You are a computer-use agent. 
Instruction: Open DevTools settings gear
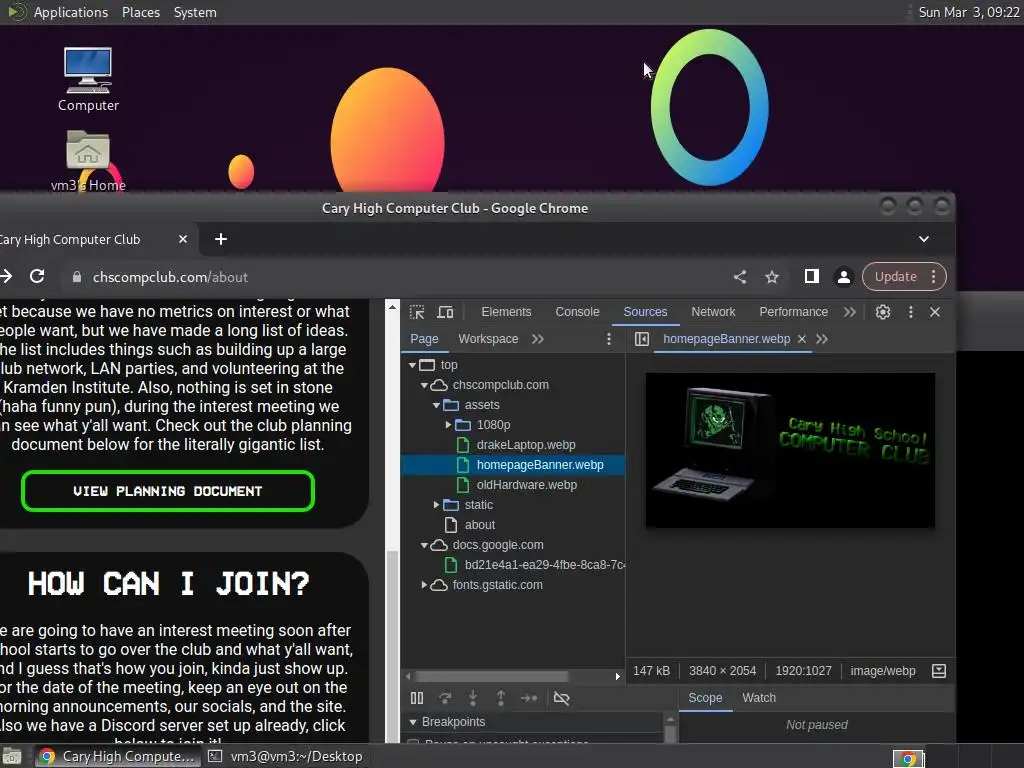[883, 312]
